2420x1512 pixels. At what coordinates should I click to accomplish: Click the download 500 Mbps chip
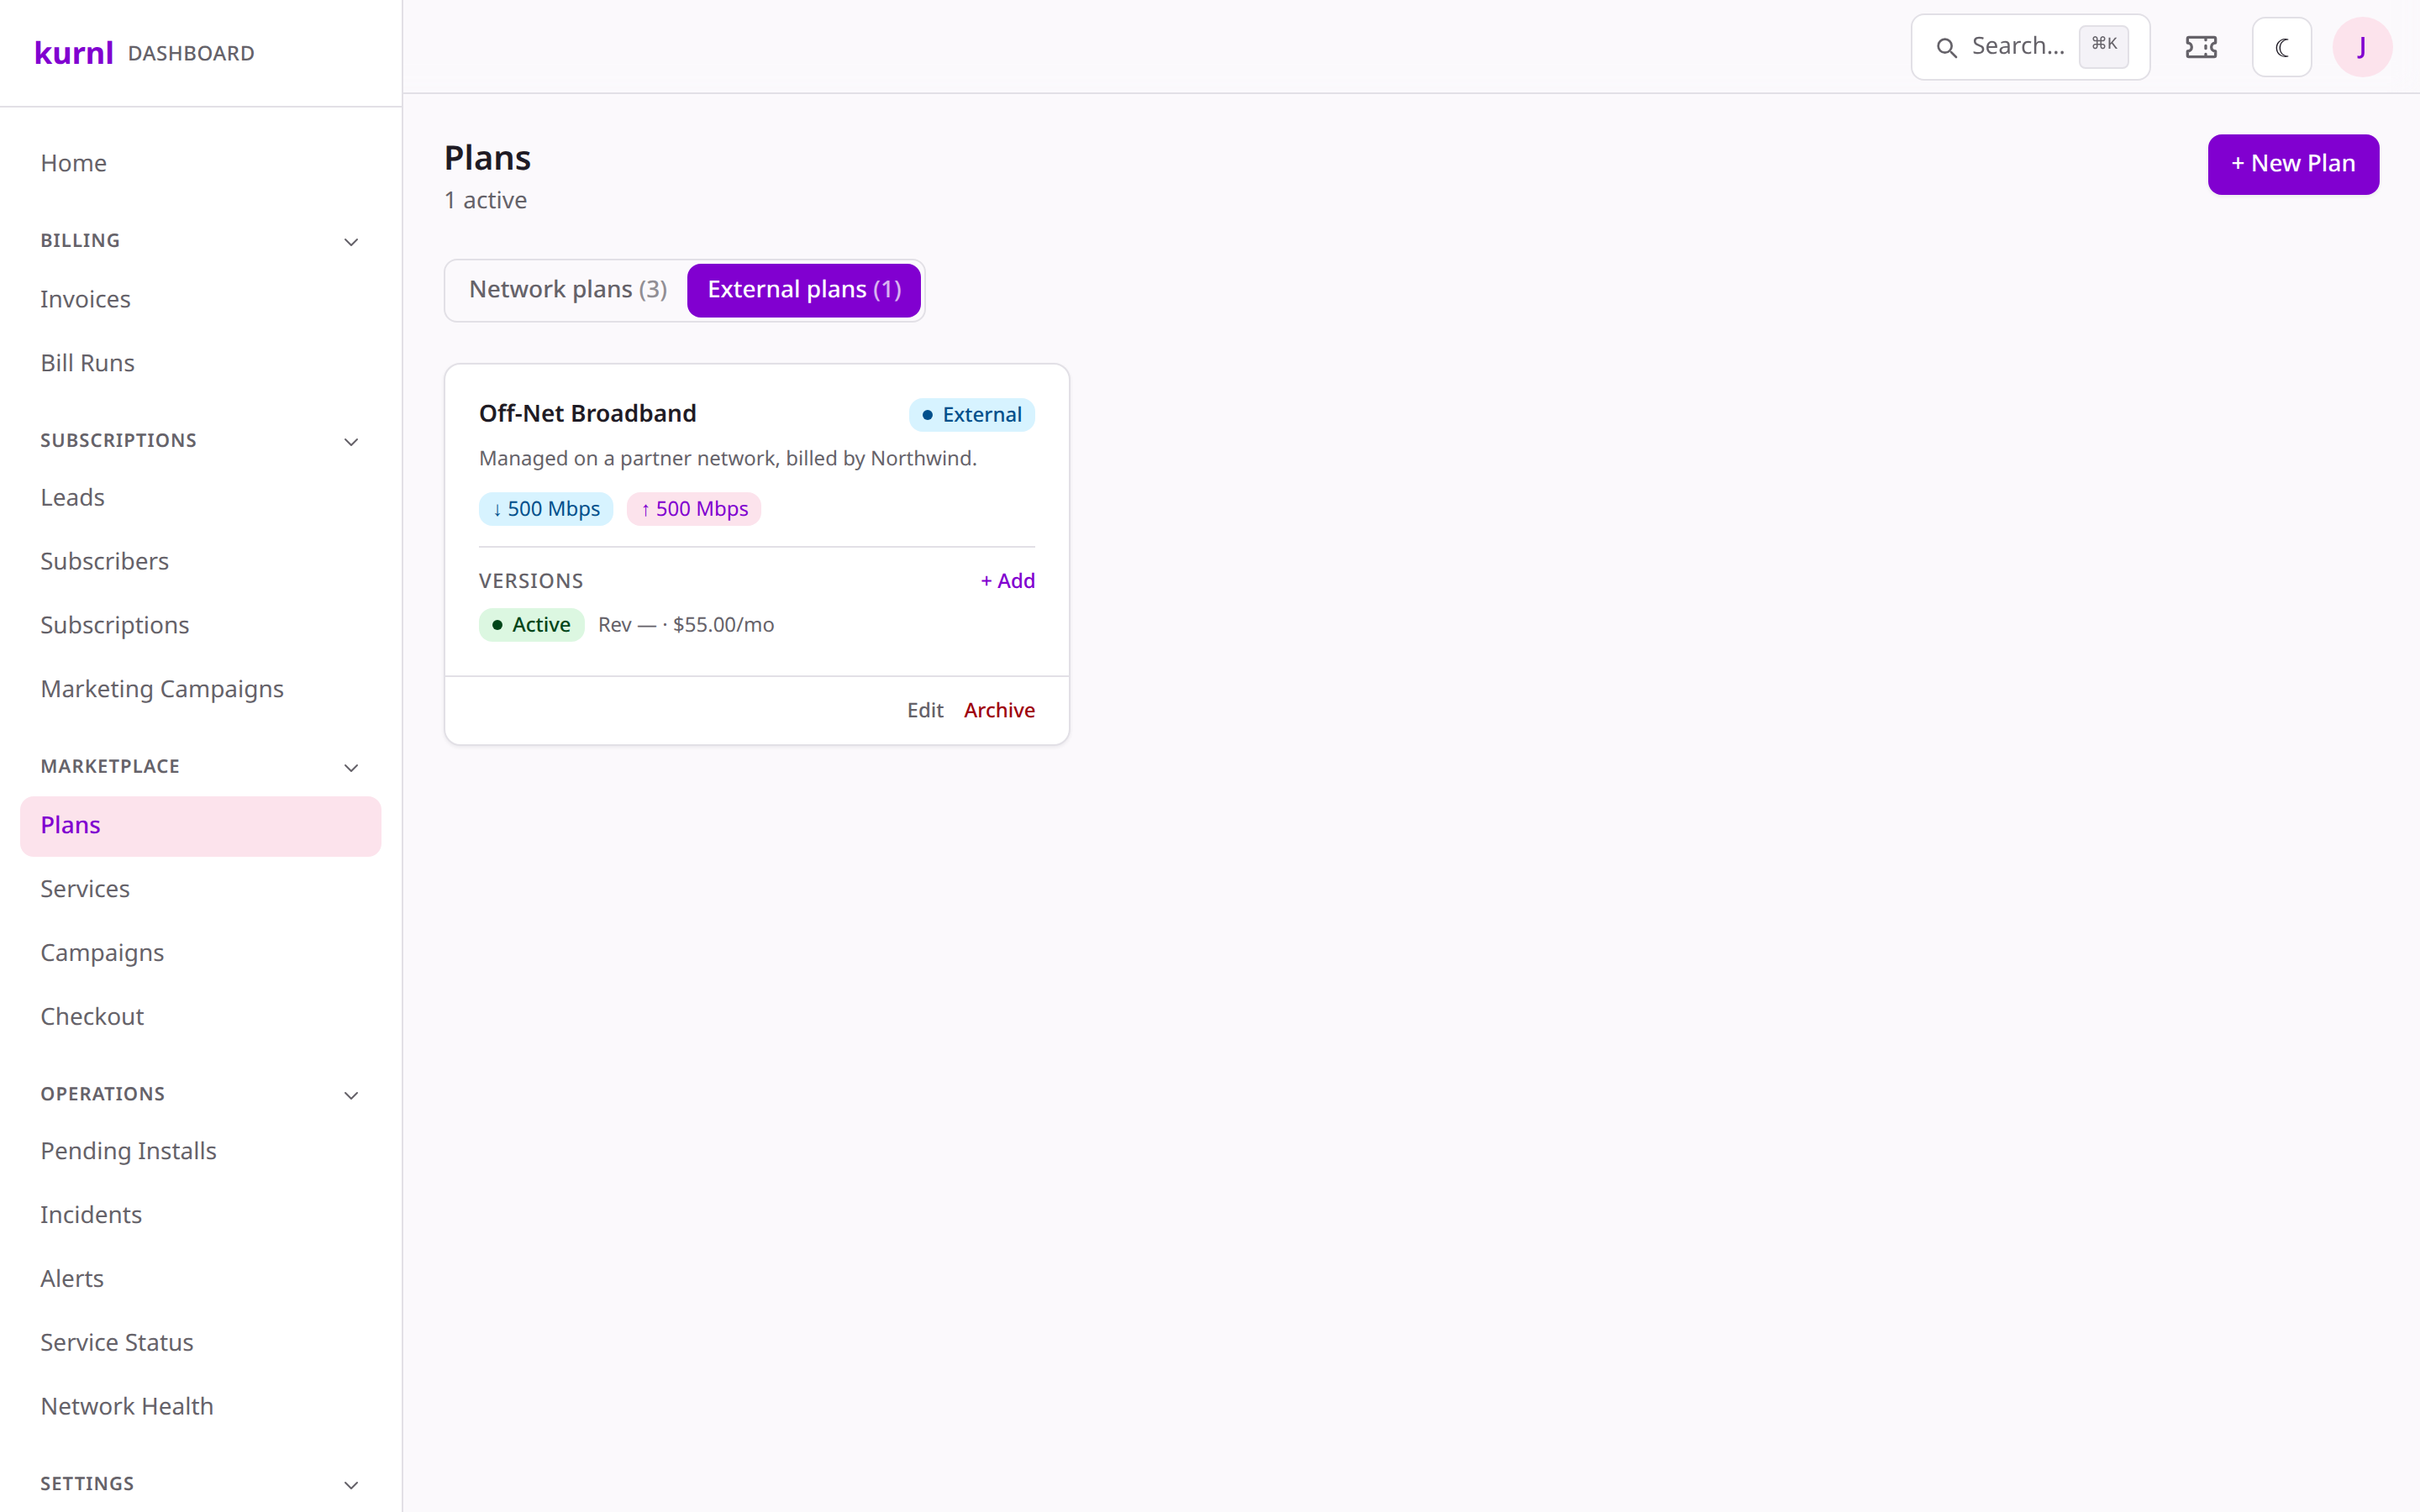pyautogui.click(x=546, y=509)
